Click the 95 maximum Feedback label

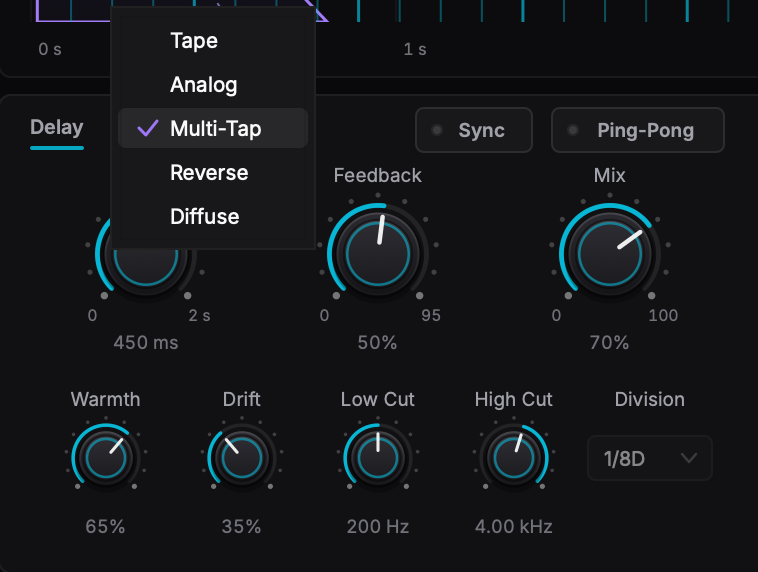(x=431, y=316)
